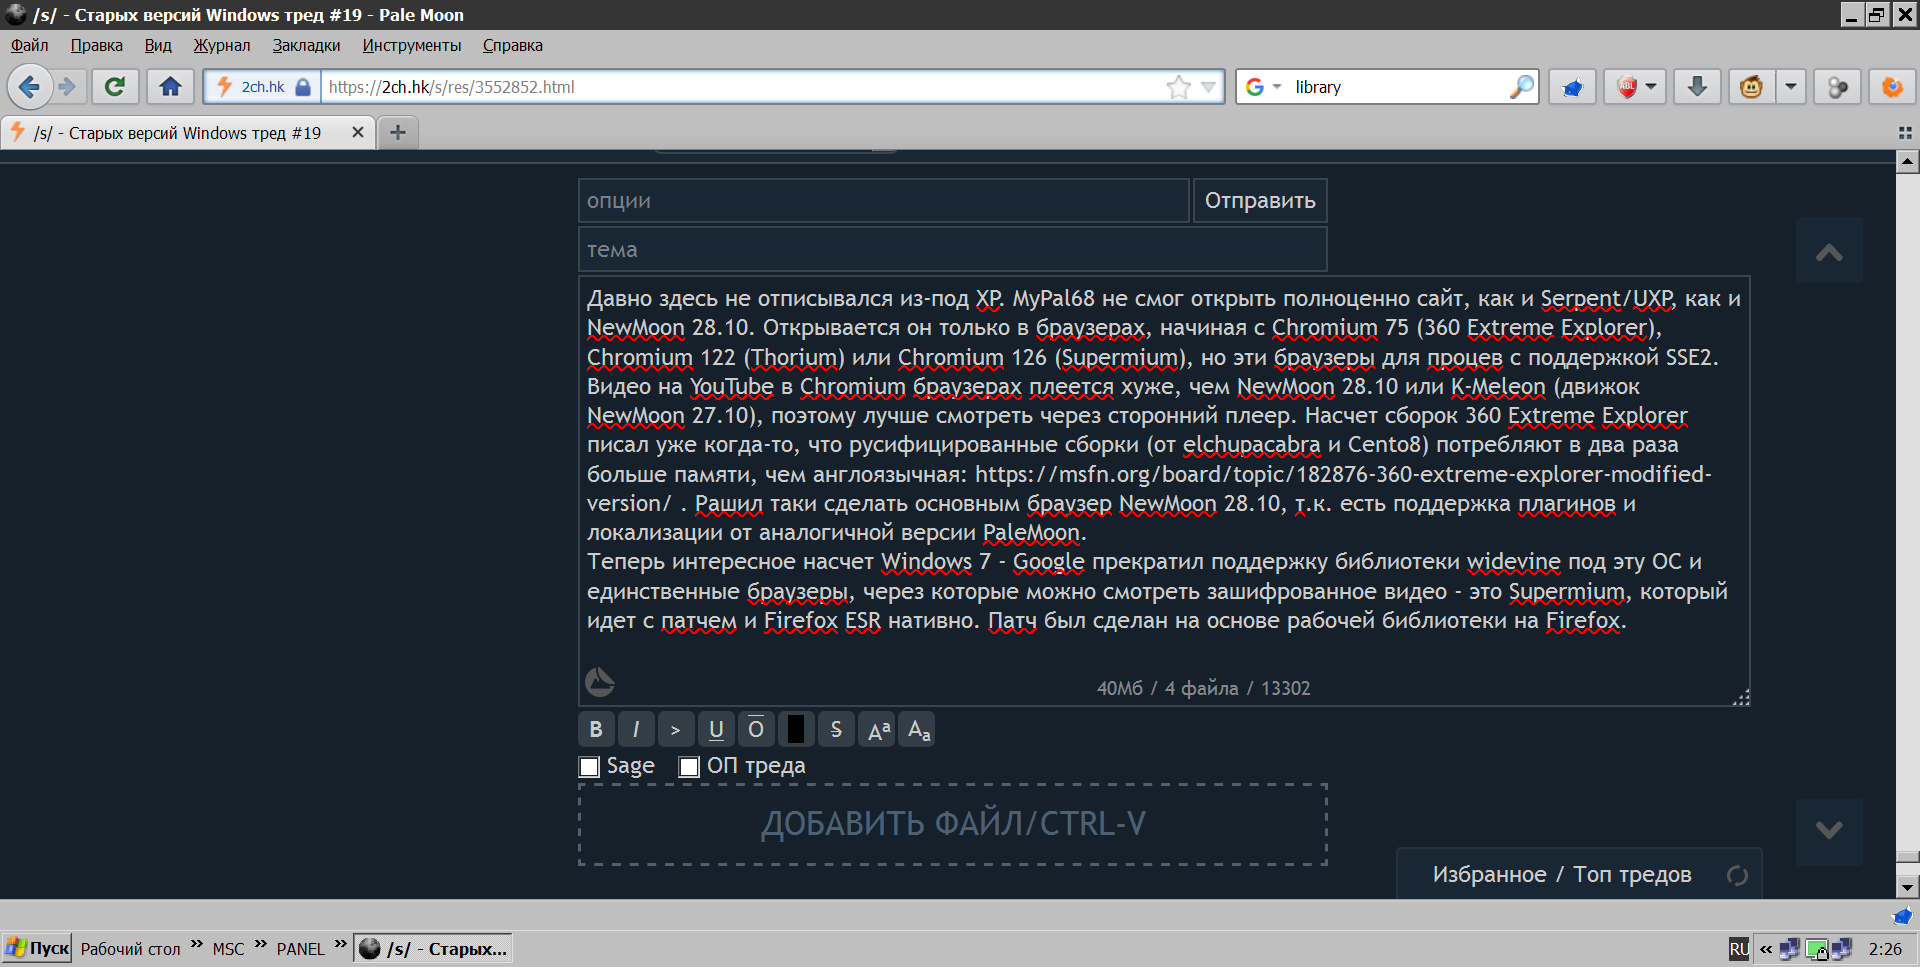Click into the опции input field
This screenshot has height=967, width=1920.
point(884,201)
